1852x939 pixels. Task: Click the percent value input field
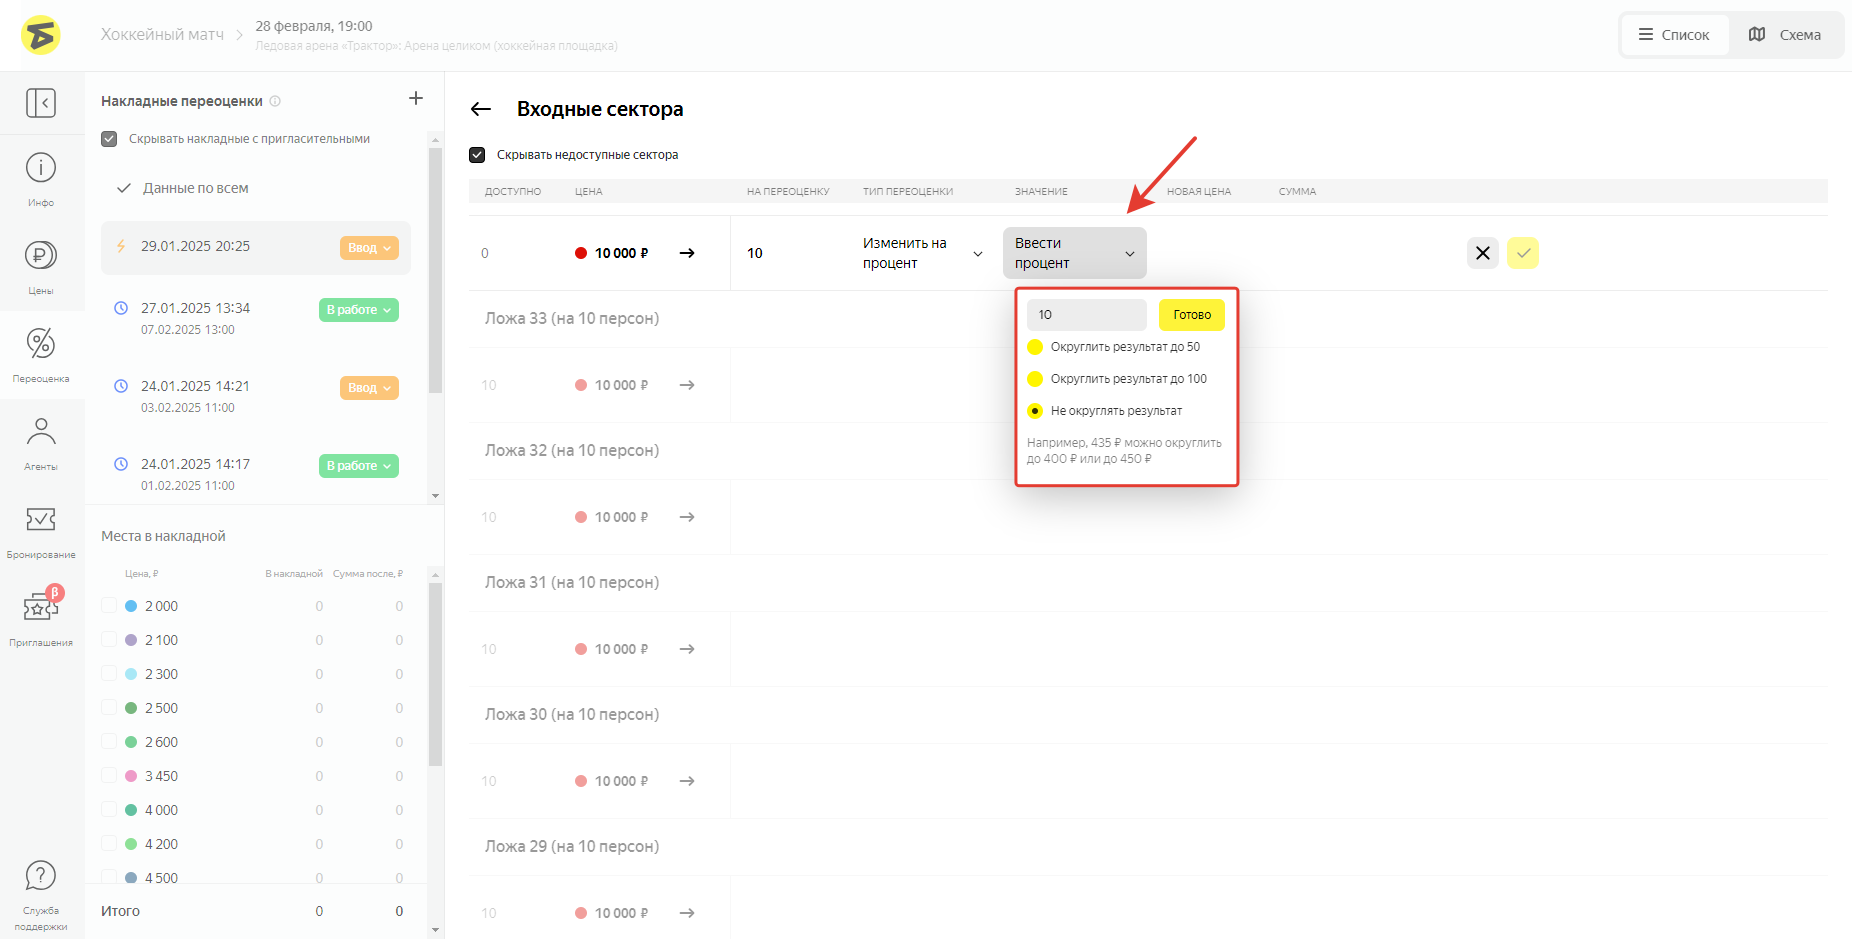(1086, 315)
